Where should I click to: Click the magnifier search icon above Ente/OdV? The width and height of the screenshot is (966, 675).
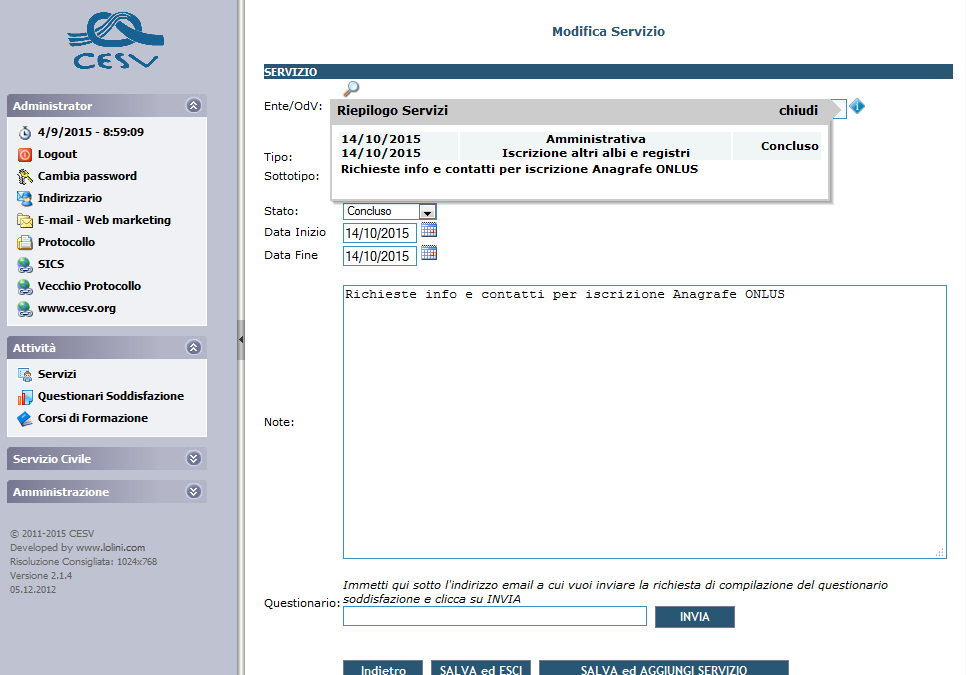[351, 89]
